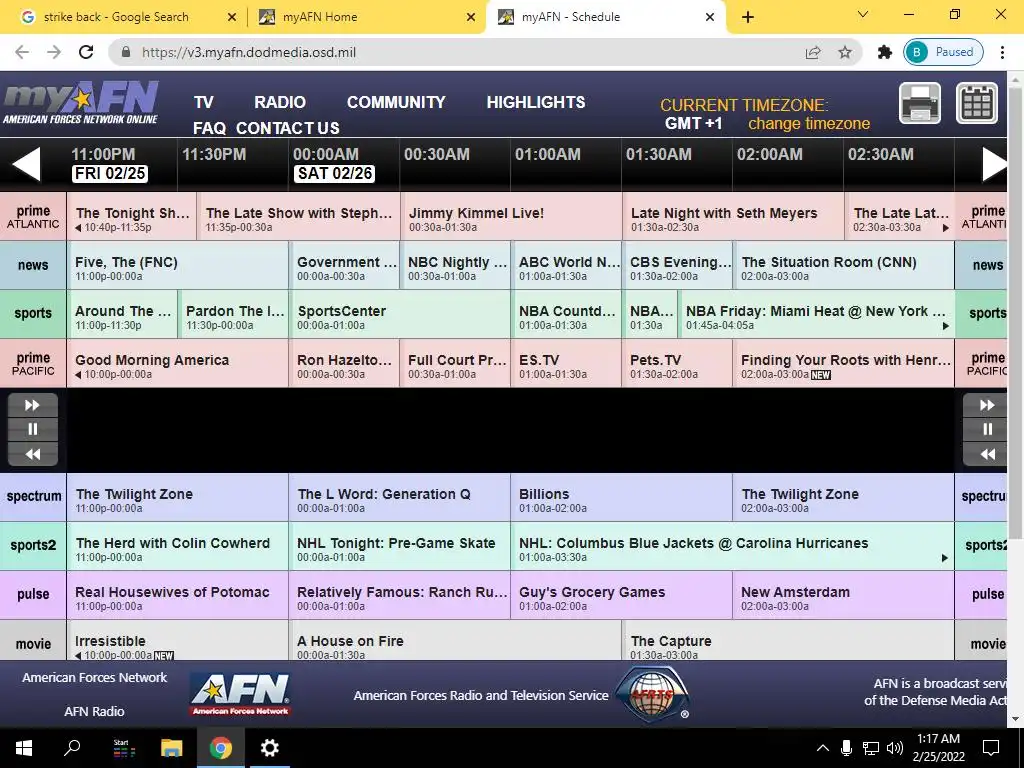Screen dimensions: 1024x768
Task: Open the New Amsterdam listing
Action: pyautogui.click(x=844, y=595)
